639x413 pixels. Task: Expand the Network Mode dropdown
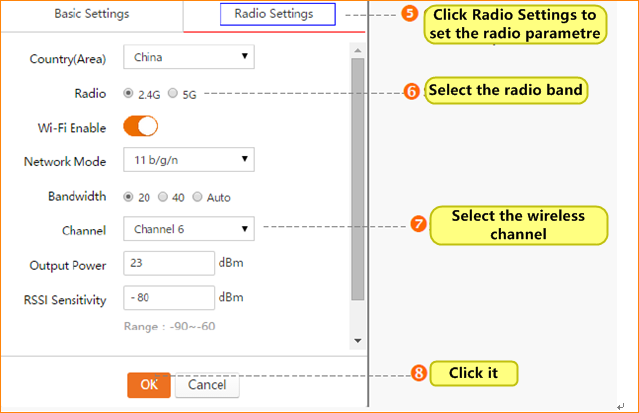188,159
